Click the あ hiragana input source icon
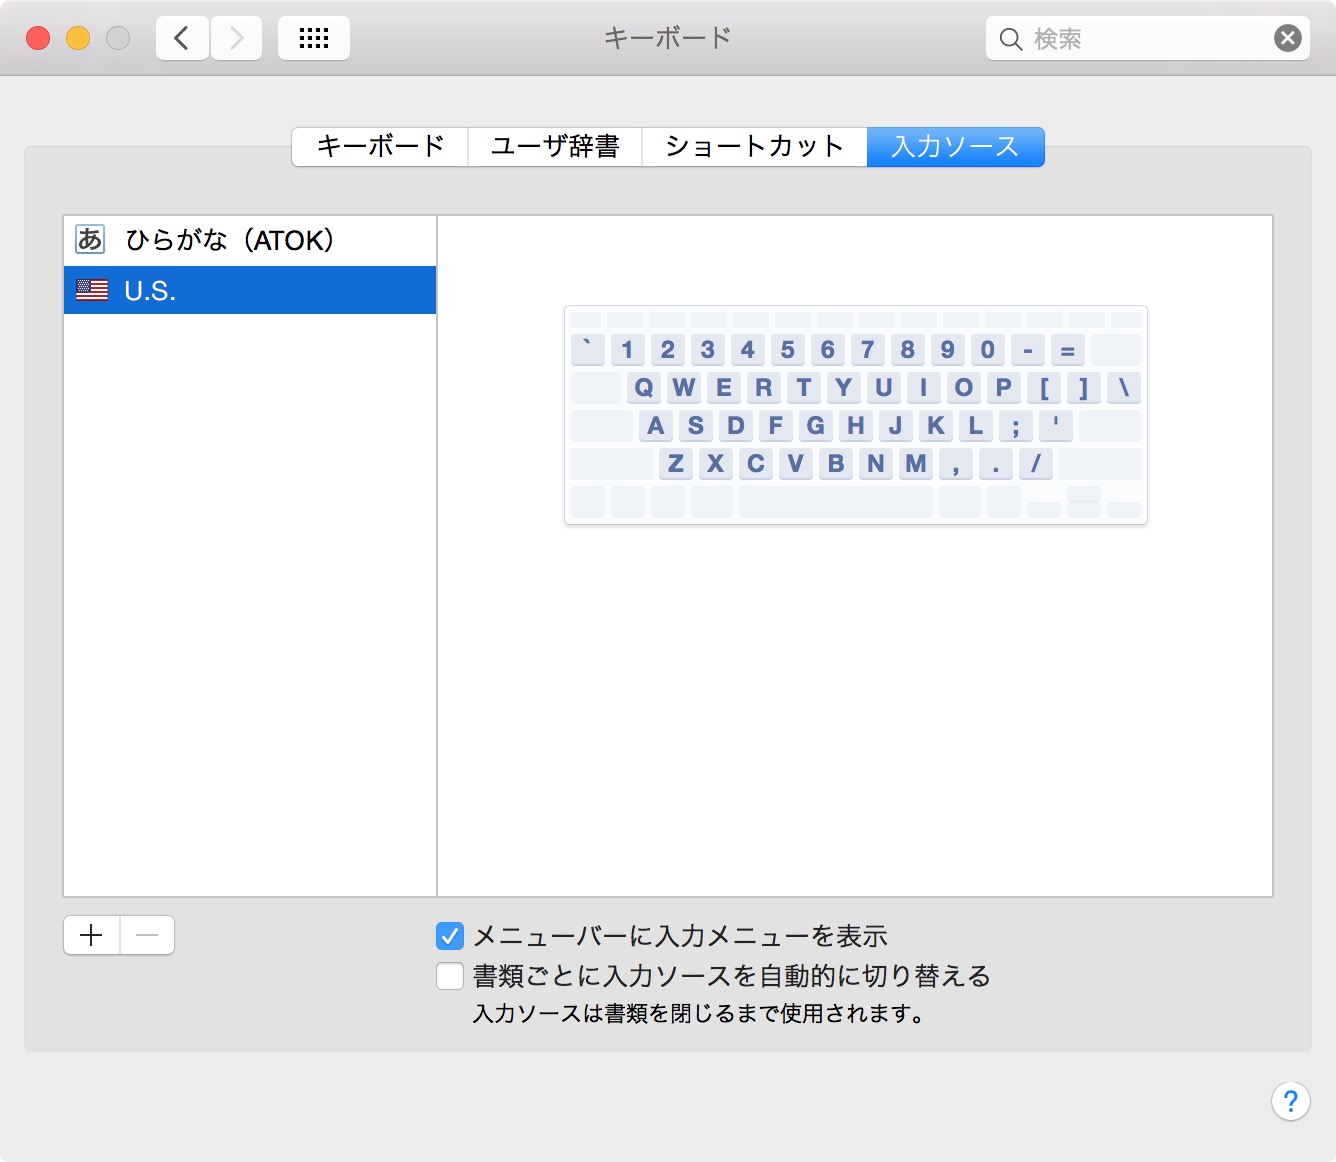 [x=90, y=239]
